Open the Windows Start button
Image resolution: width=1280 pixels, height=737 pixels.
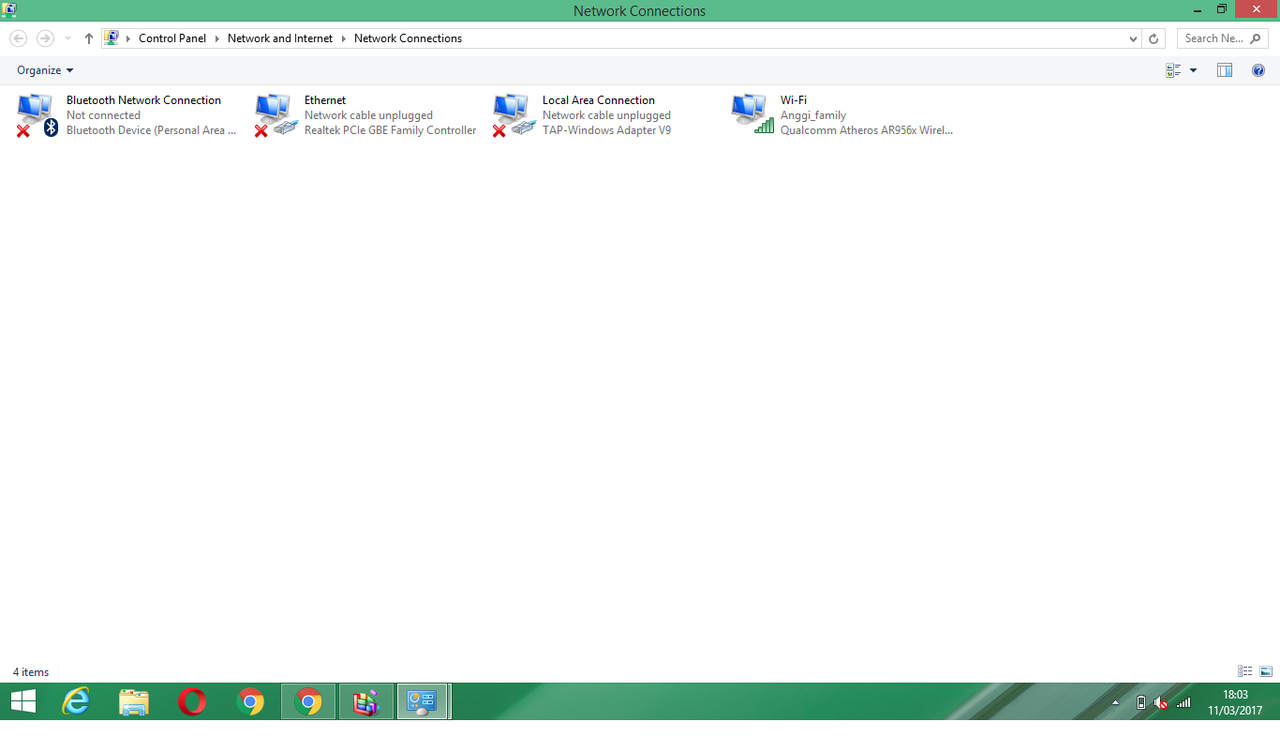tap(22, 701)
